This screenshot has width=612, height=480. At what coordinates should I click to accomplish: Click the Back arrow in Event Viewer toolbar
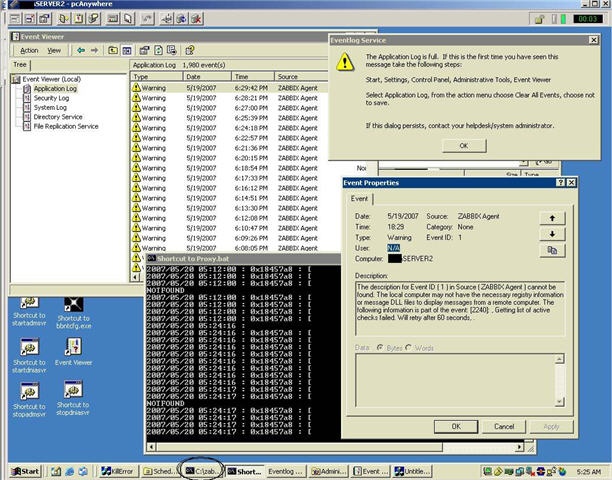pyautogui.click(x=81, y=50)
